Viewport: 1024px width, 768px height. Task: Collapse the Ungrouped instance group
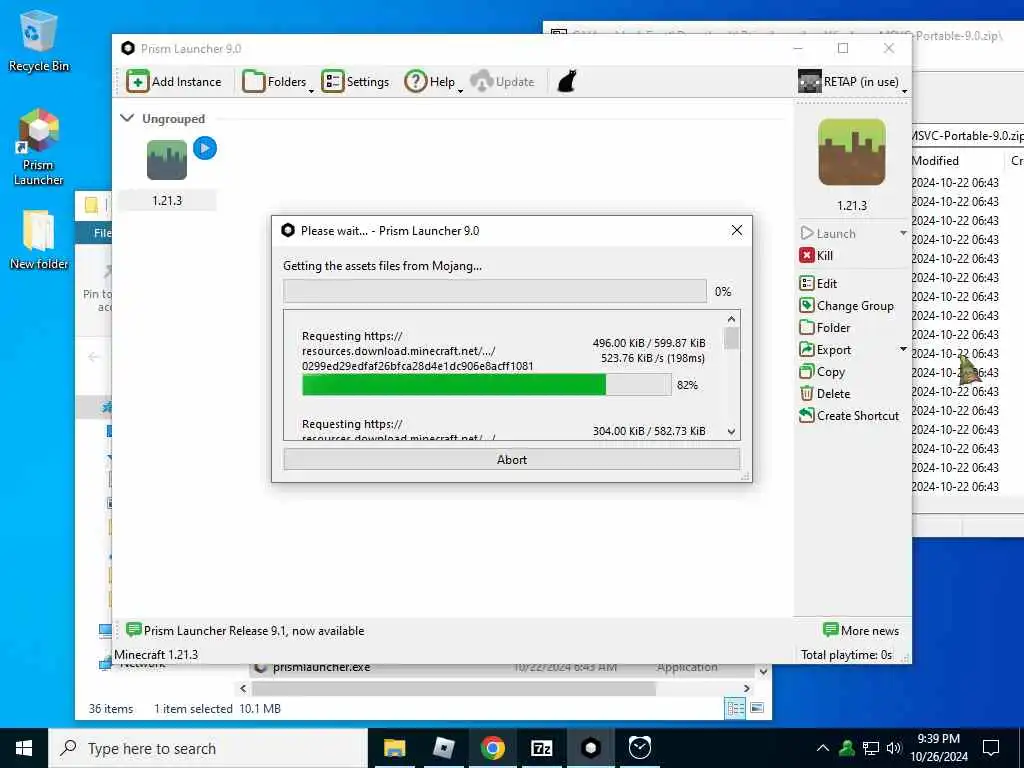pos(127,118)
